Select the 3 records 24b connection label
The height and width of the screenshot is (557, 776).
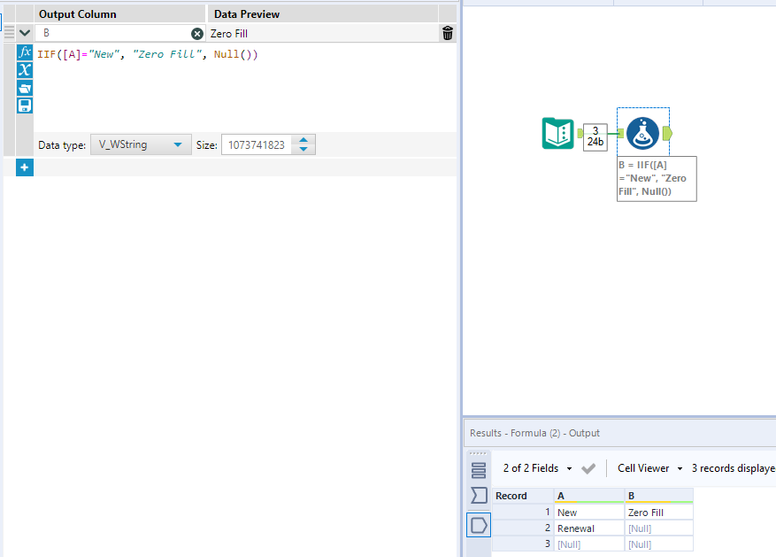click(x=595, y=137)
